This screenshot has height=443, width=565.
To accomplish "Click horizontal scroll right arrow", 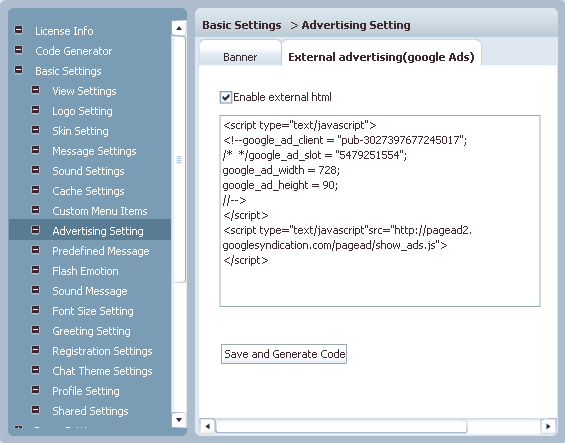I will point(548,426).
